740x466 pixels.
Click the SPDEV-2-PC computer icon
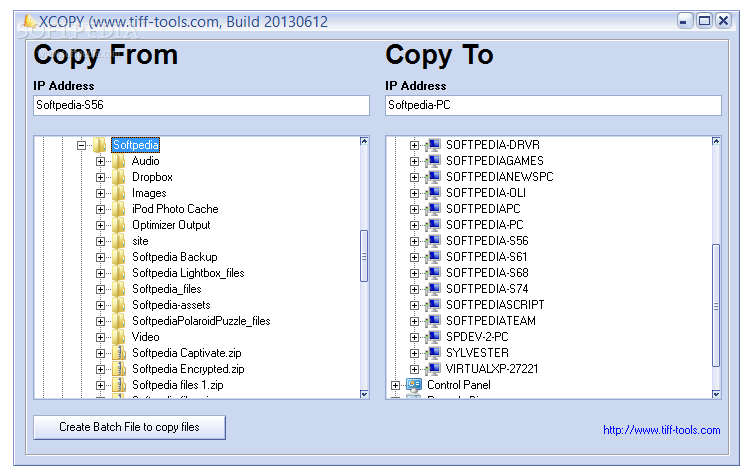pos(433,337)
